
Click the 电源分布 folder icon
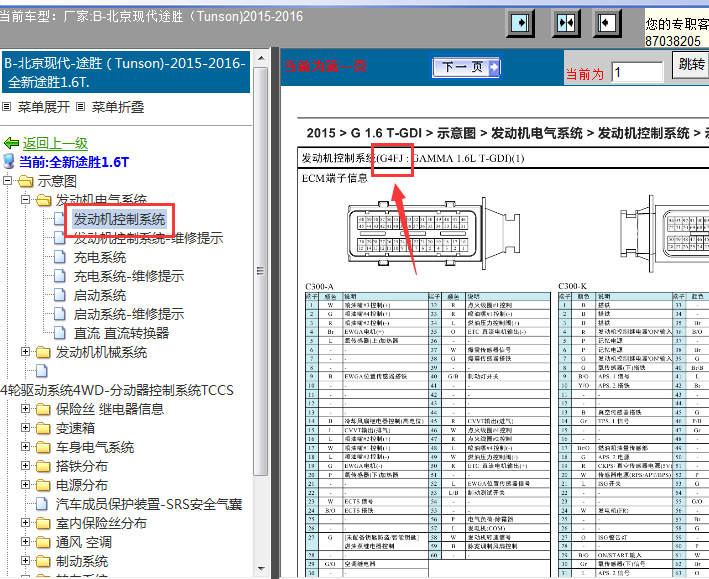tap(44, 485)
